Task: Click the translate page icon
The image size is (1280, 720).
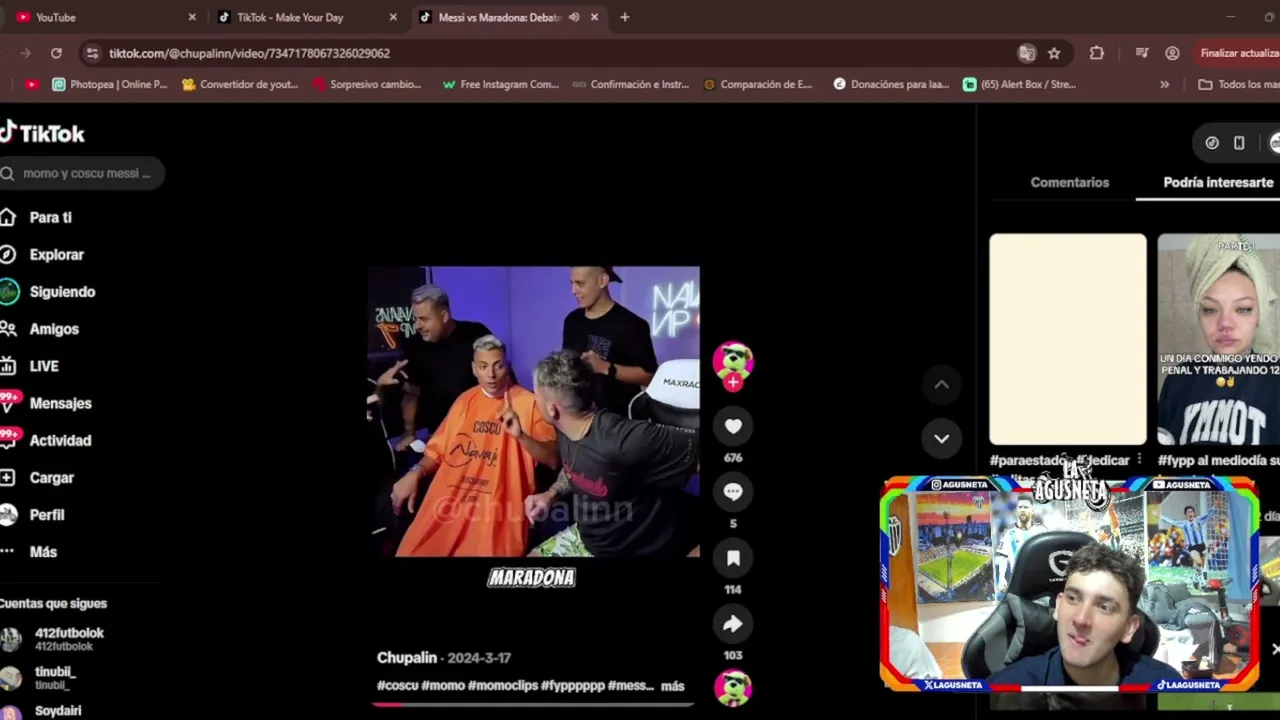Action: [x=1027, y=53]
